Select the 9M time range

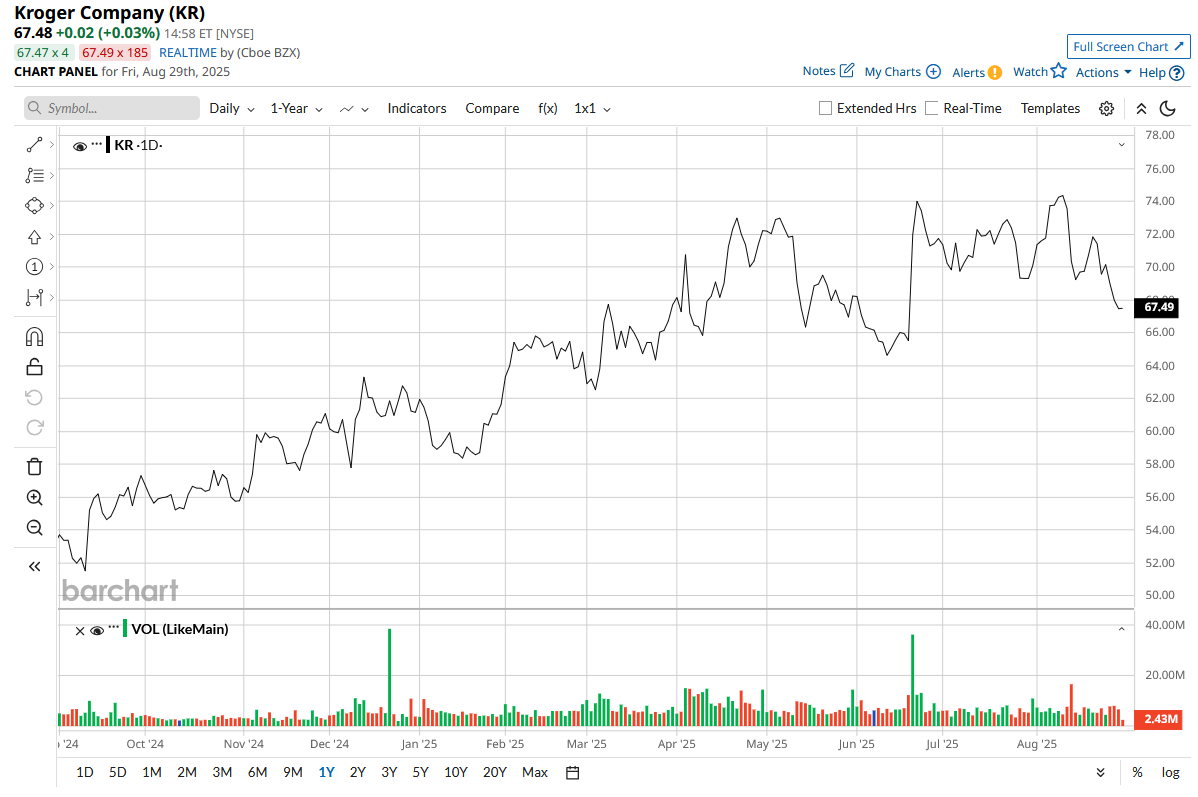pyautogui.click(x=293, y=773)
